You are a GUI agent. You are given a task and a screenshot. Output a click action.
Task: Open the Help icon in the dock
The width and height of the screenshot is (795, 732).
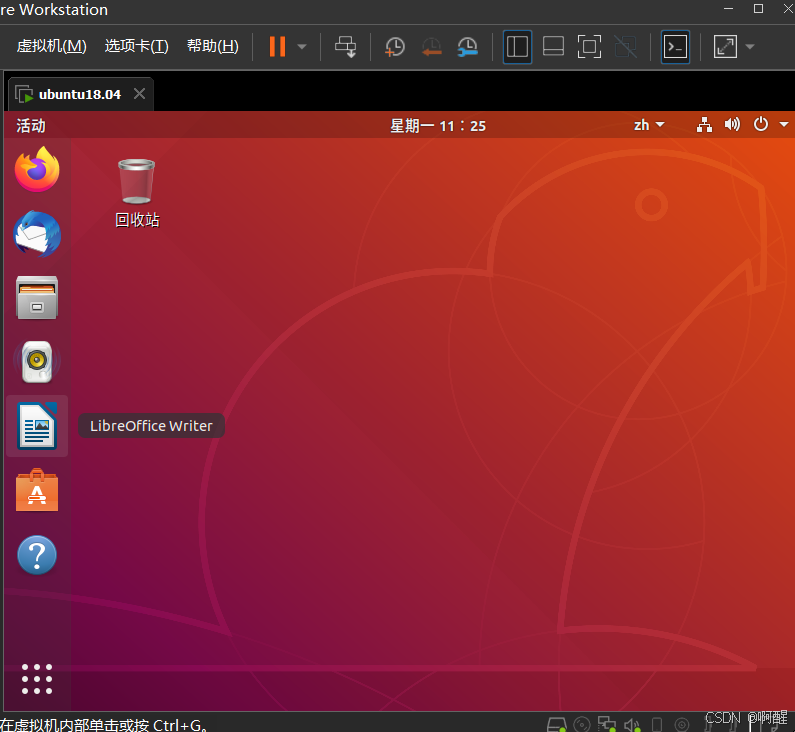coord(37,555)
